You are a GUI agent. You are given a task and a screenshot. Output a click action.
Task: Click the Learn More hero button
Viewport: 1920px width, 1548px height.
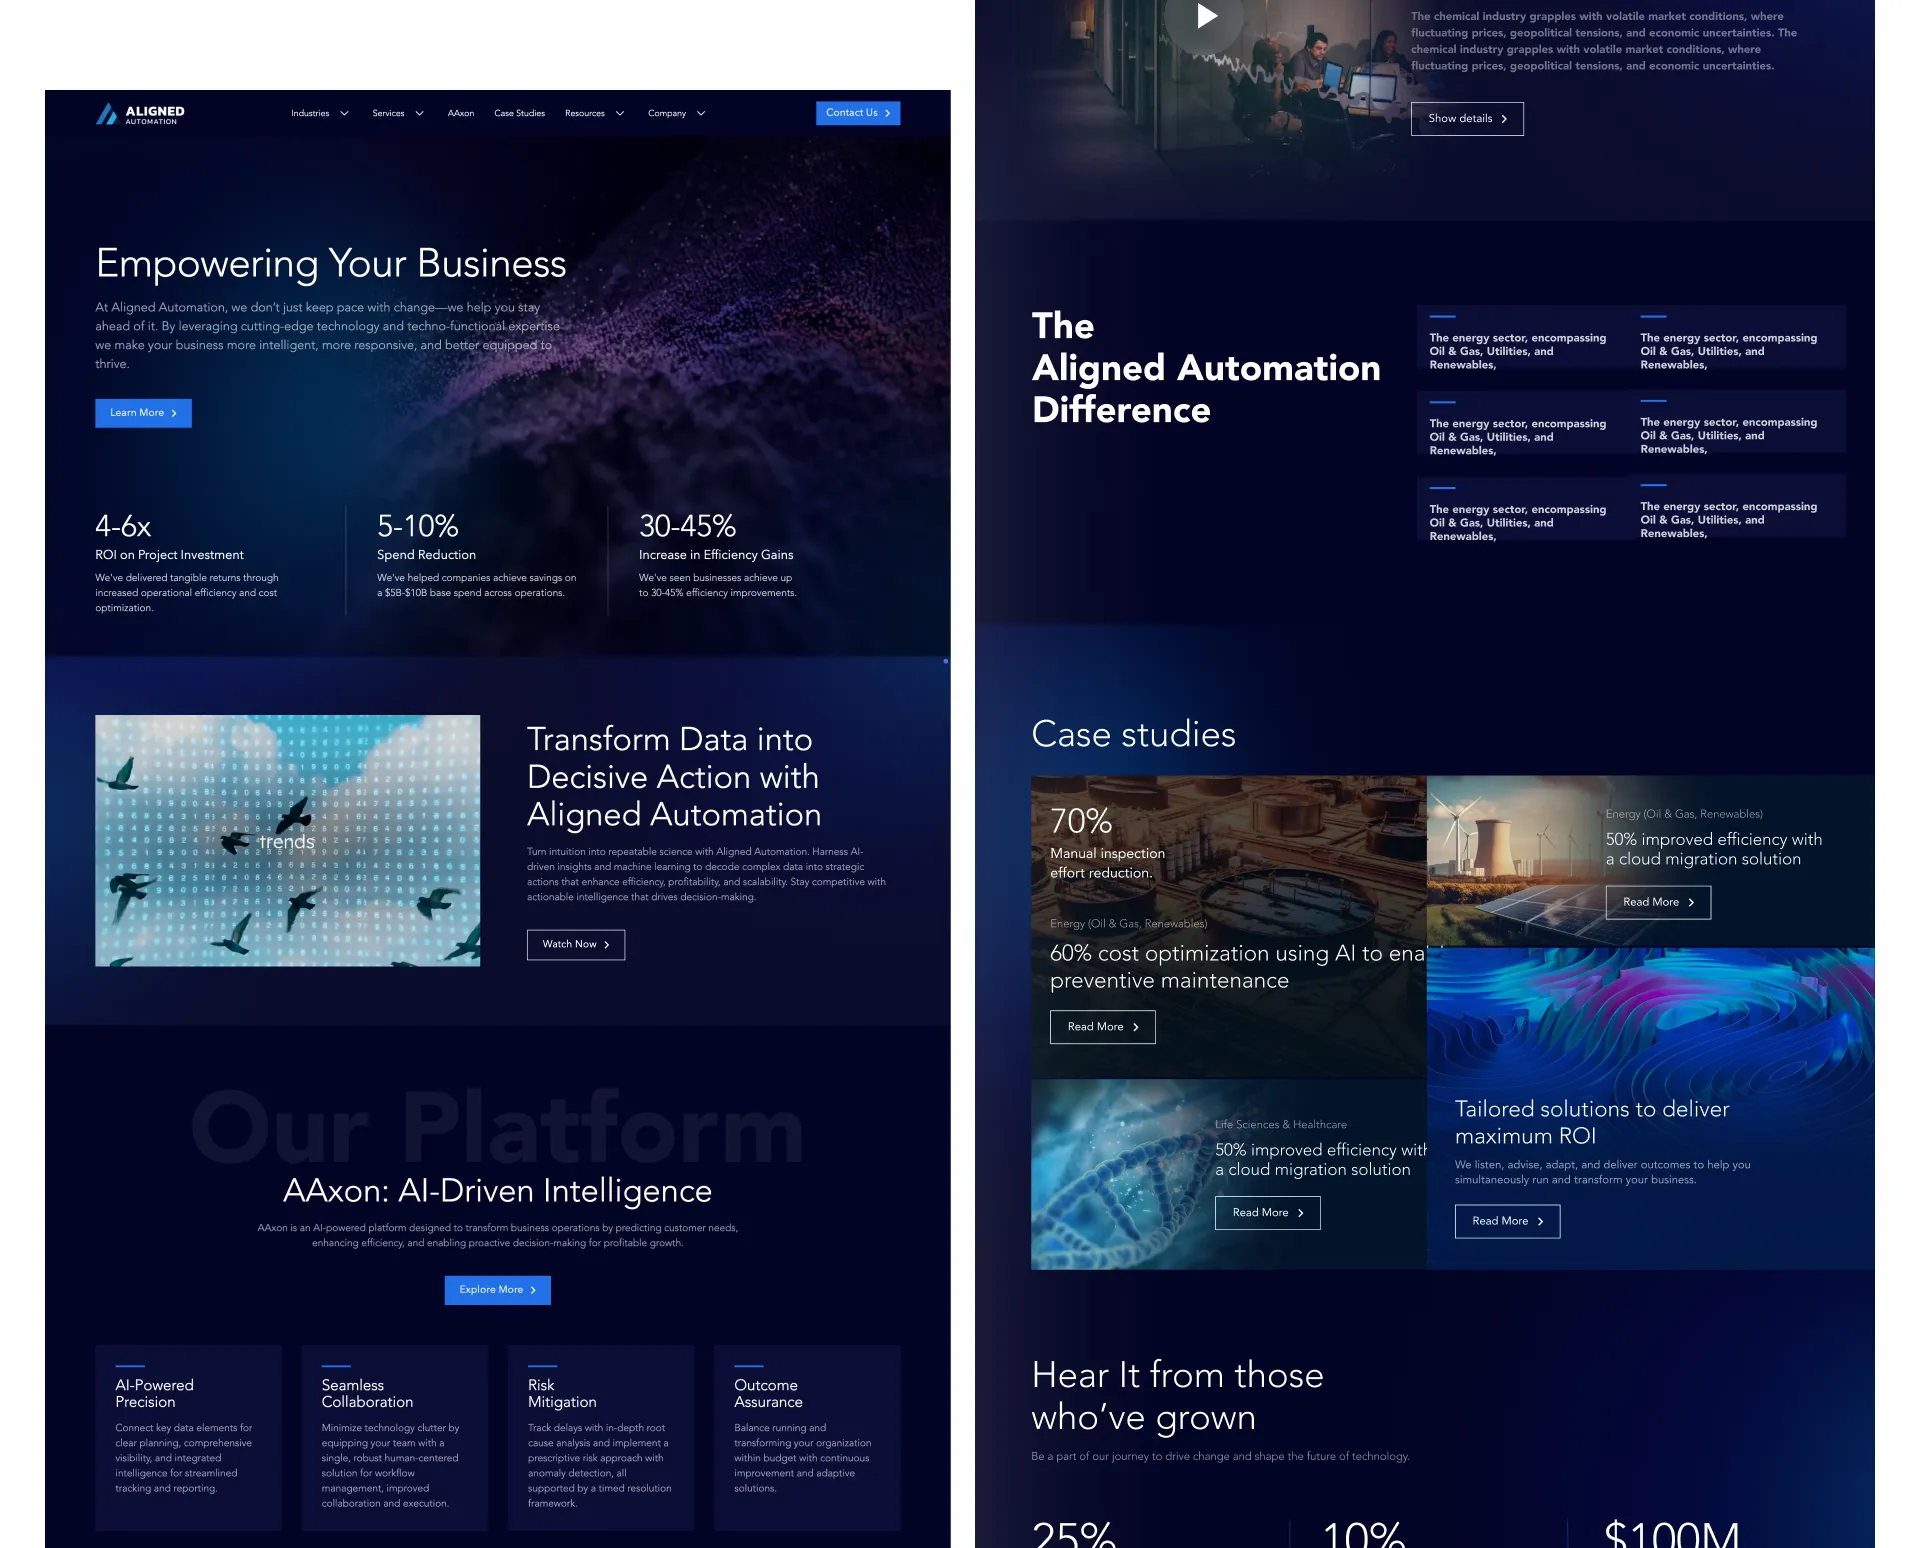tap(143, 413)
